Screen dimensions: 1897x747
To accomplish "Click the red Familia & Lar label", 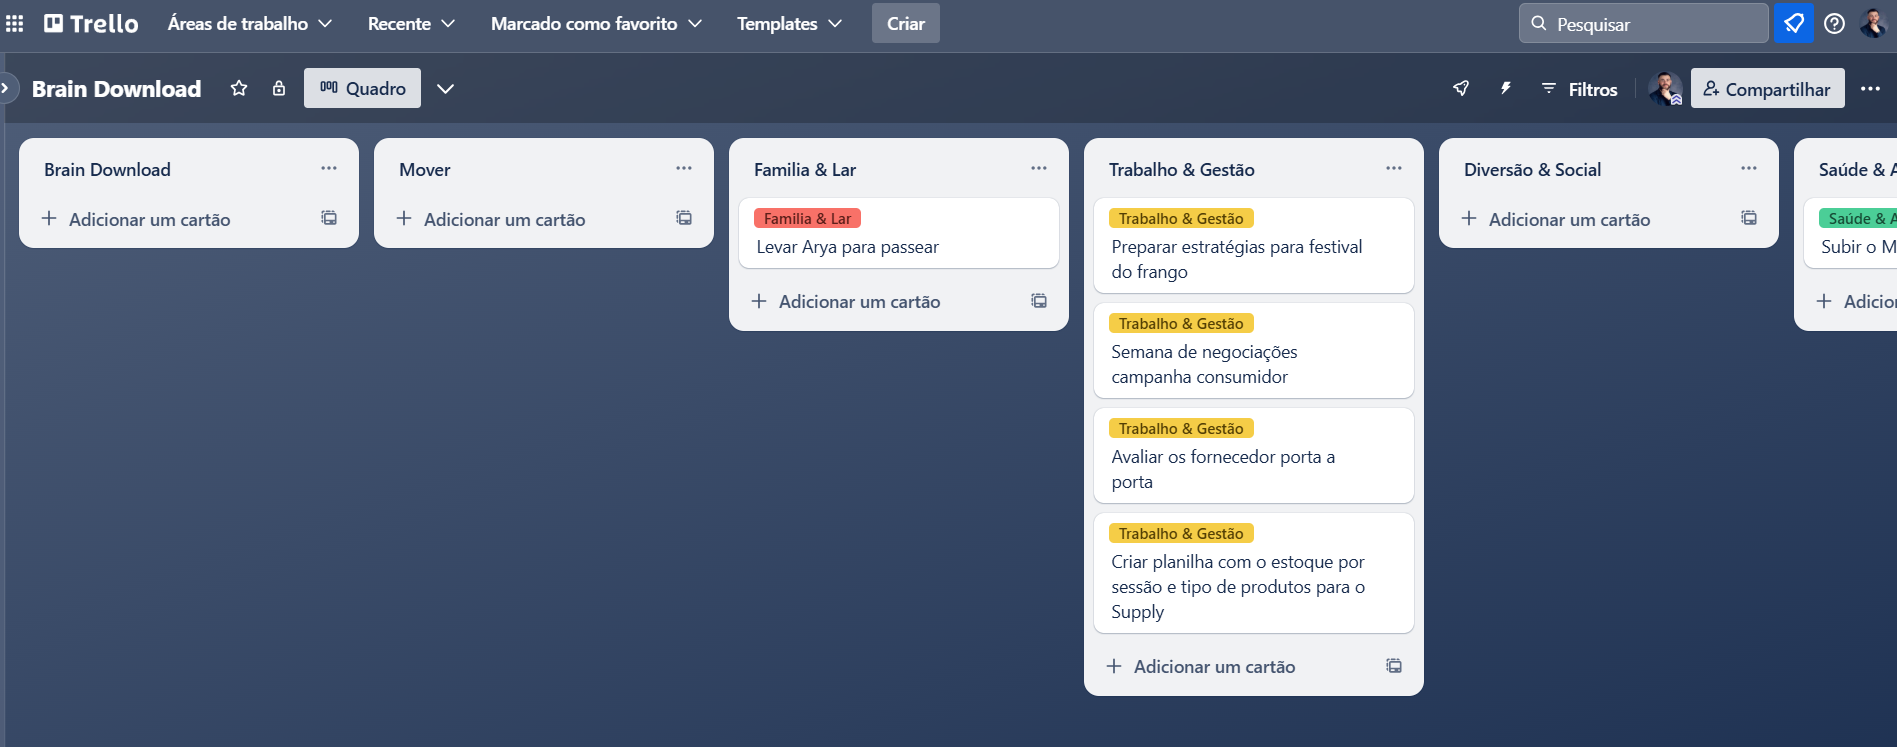I will 807,218.
